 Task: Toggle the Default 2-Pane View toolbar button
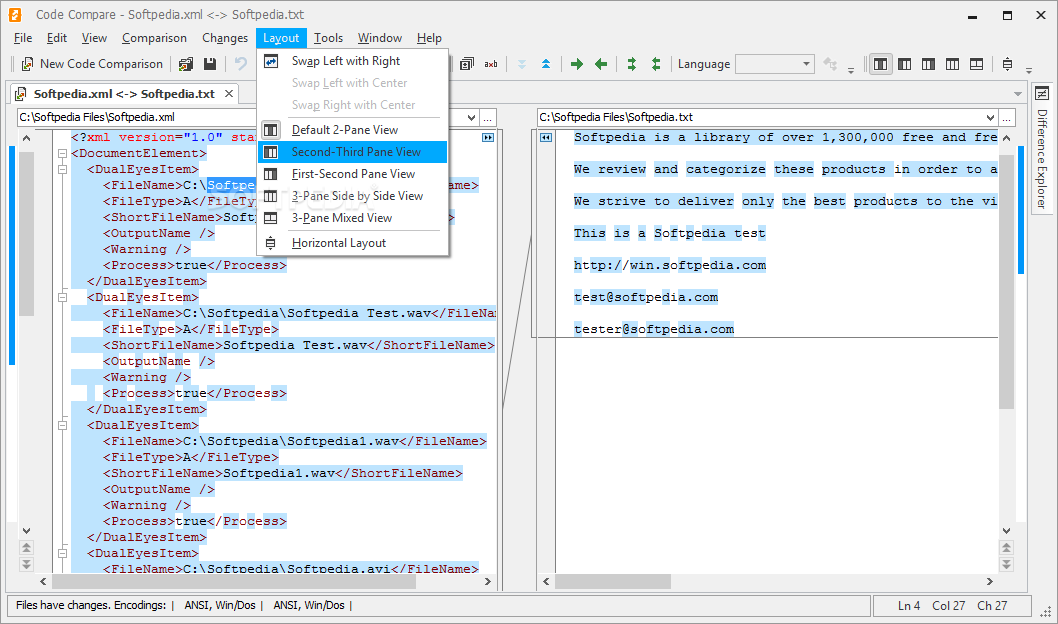pyautogui.click(x=881, y=64)
